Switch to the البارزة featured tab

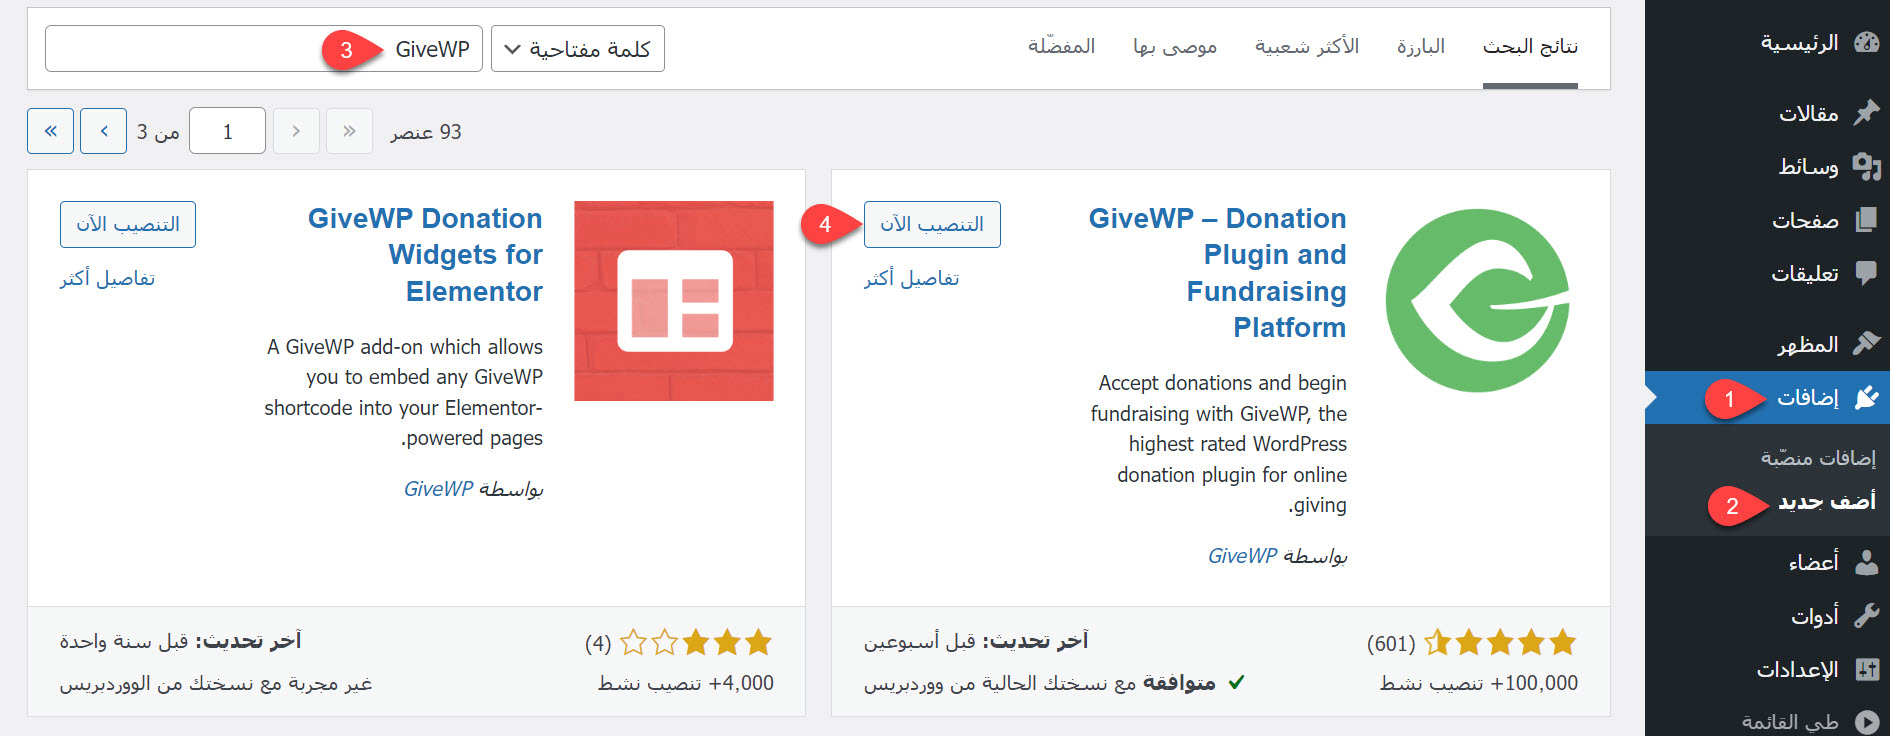1421,47
